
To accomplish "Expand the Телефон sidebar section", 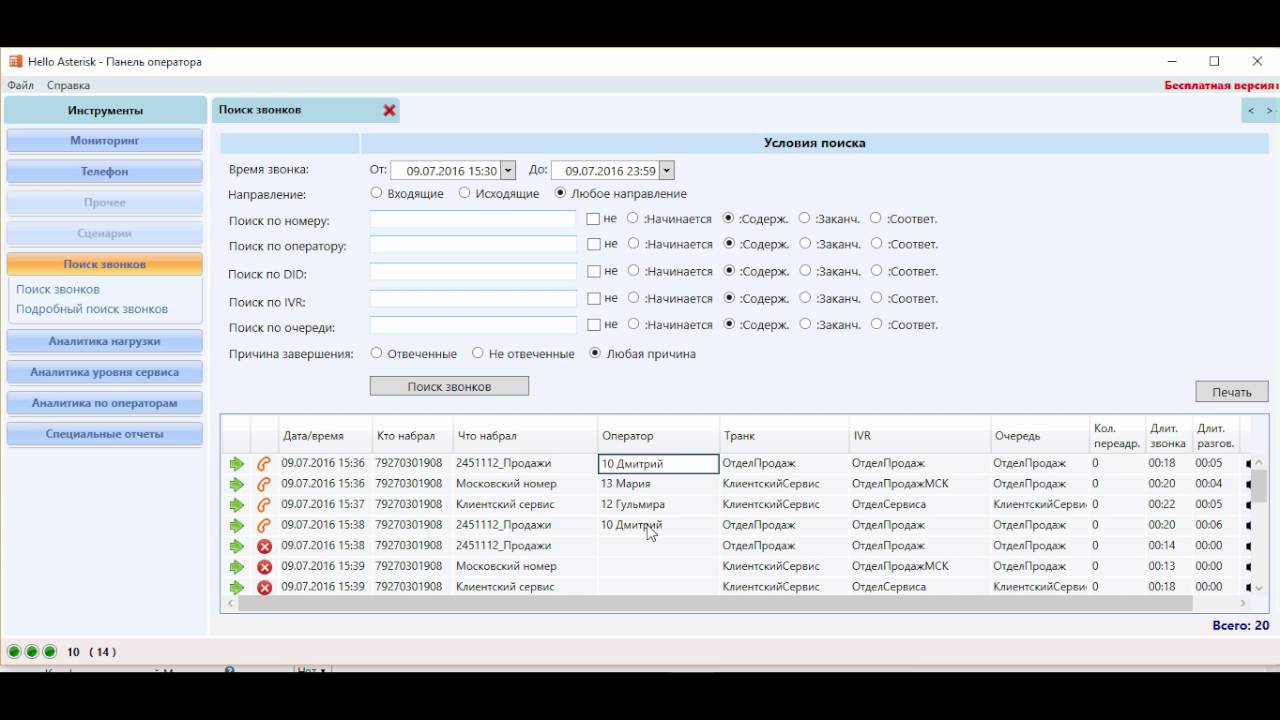I will tap(105, 172).
